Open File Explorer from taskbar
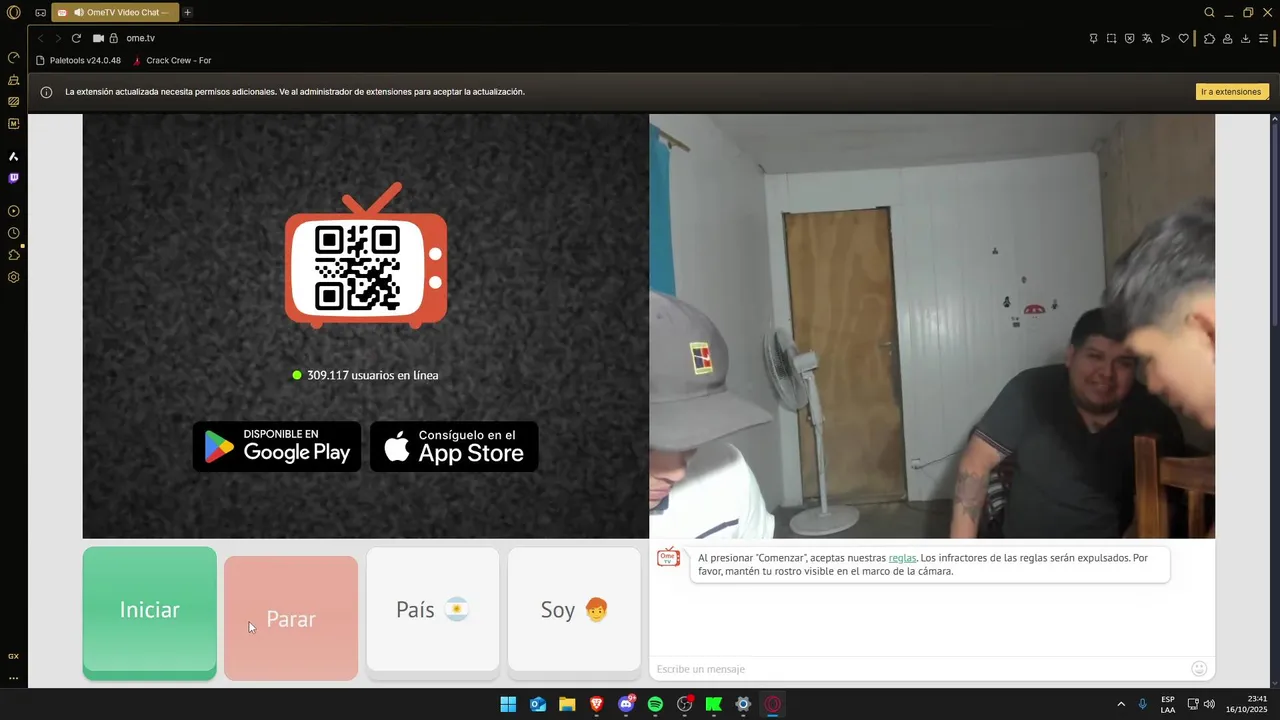The width and height of the screenshot is (1280, 720). tap(567, 704)
